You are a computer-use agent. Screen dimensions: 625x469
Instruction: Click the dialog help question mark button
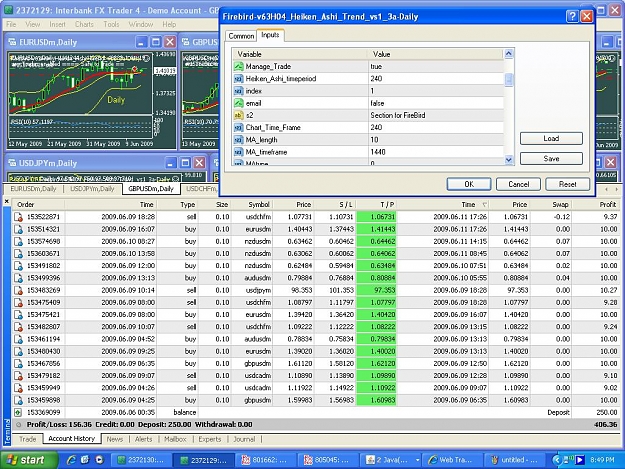coord(572,16)
